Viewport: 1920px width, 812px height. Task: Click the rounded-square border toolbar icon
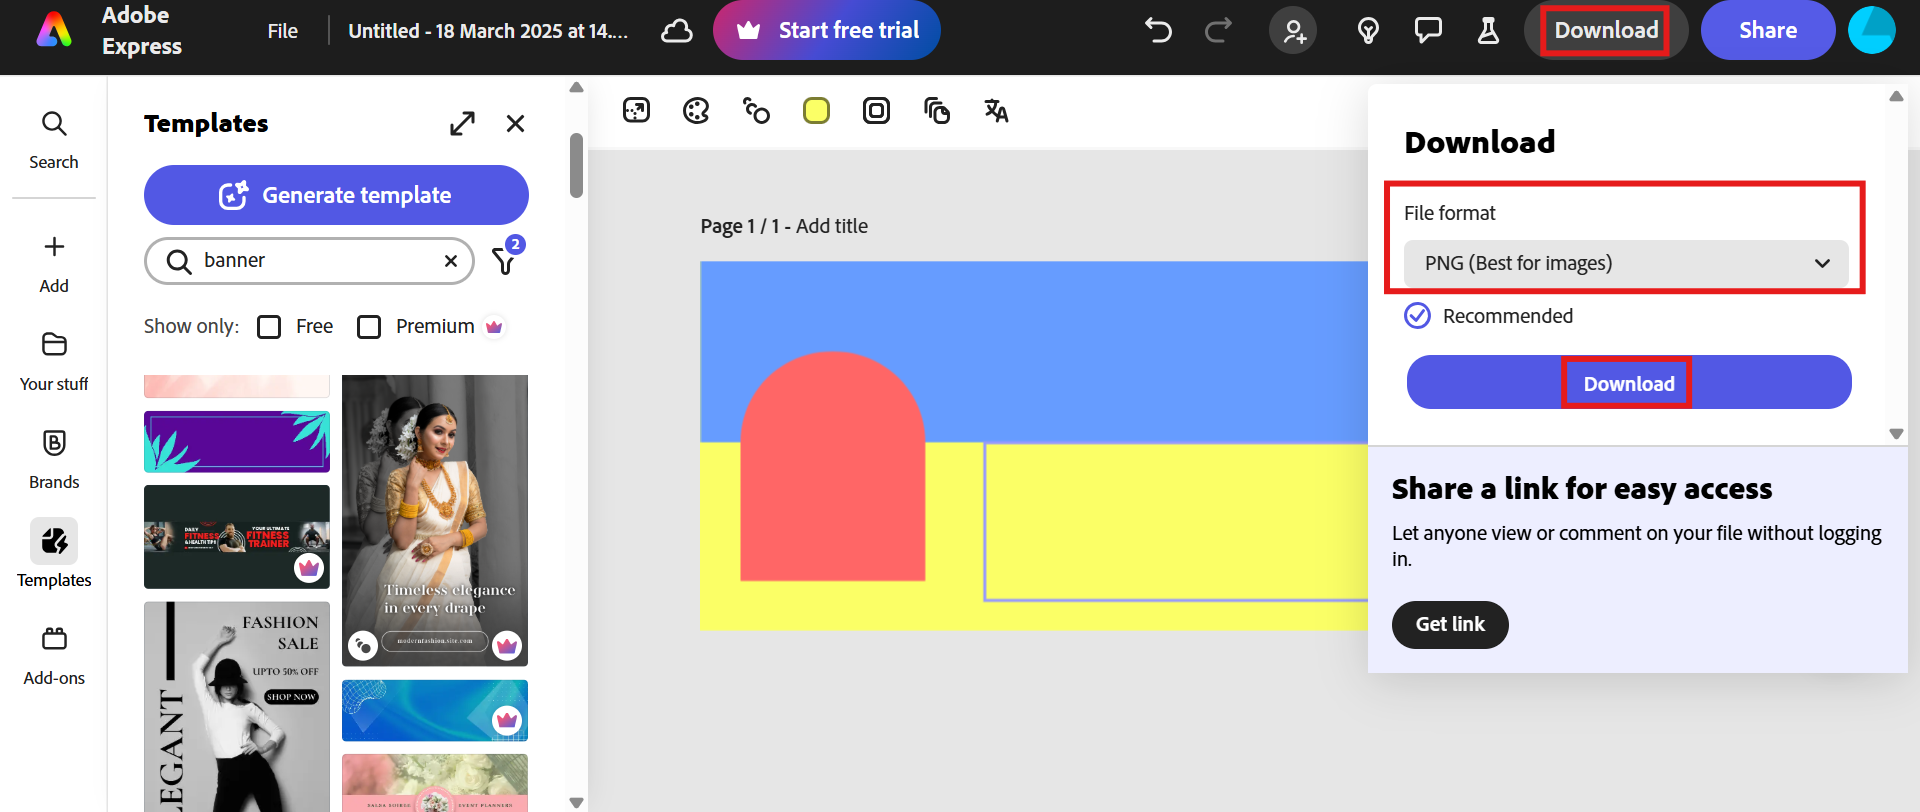876,110
